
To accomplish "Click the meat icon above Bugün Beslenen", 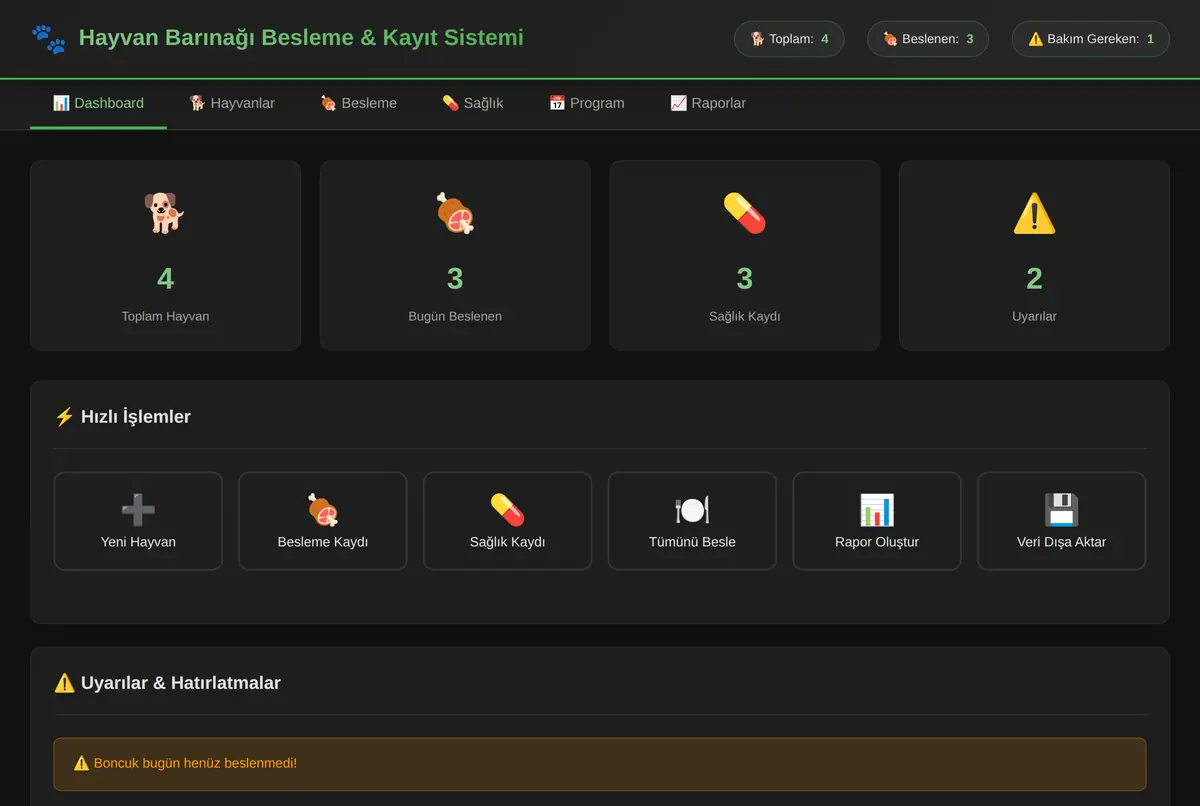I will (x=455, y=213).
